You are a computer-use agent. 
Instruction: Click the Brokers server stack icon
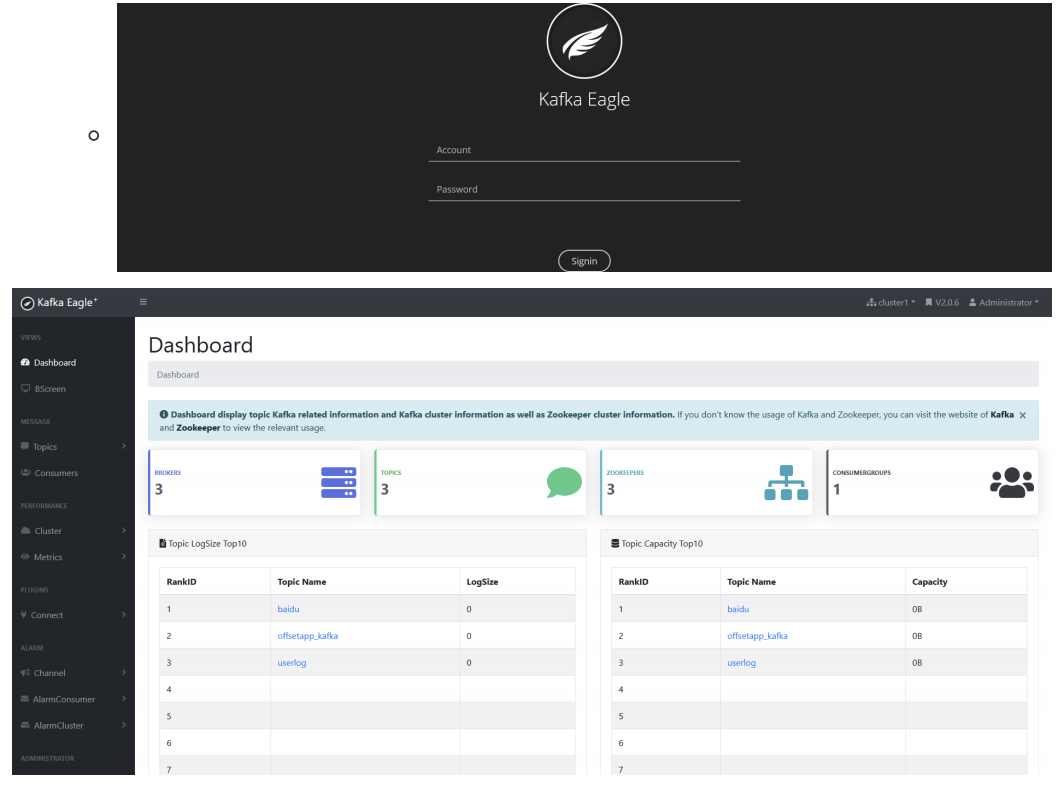[338, 483]
